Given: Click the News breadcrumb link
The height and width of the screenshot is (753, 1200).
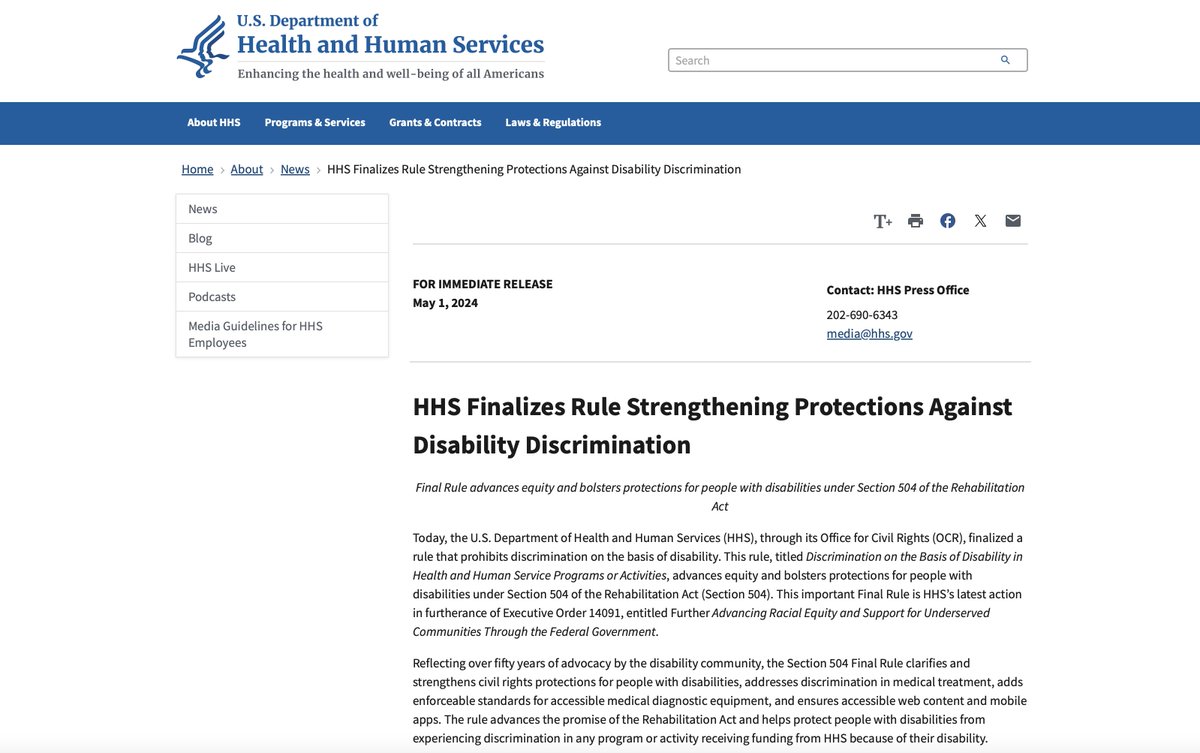Looking at the screenshot, I should (x=295, y=169).
